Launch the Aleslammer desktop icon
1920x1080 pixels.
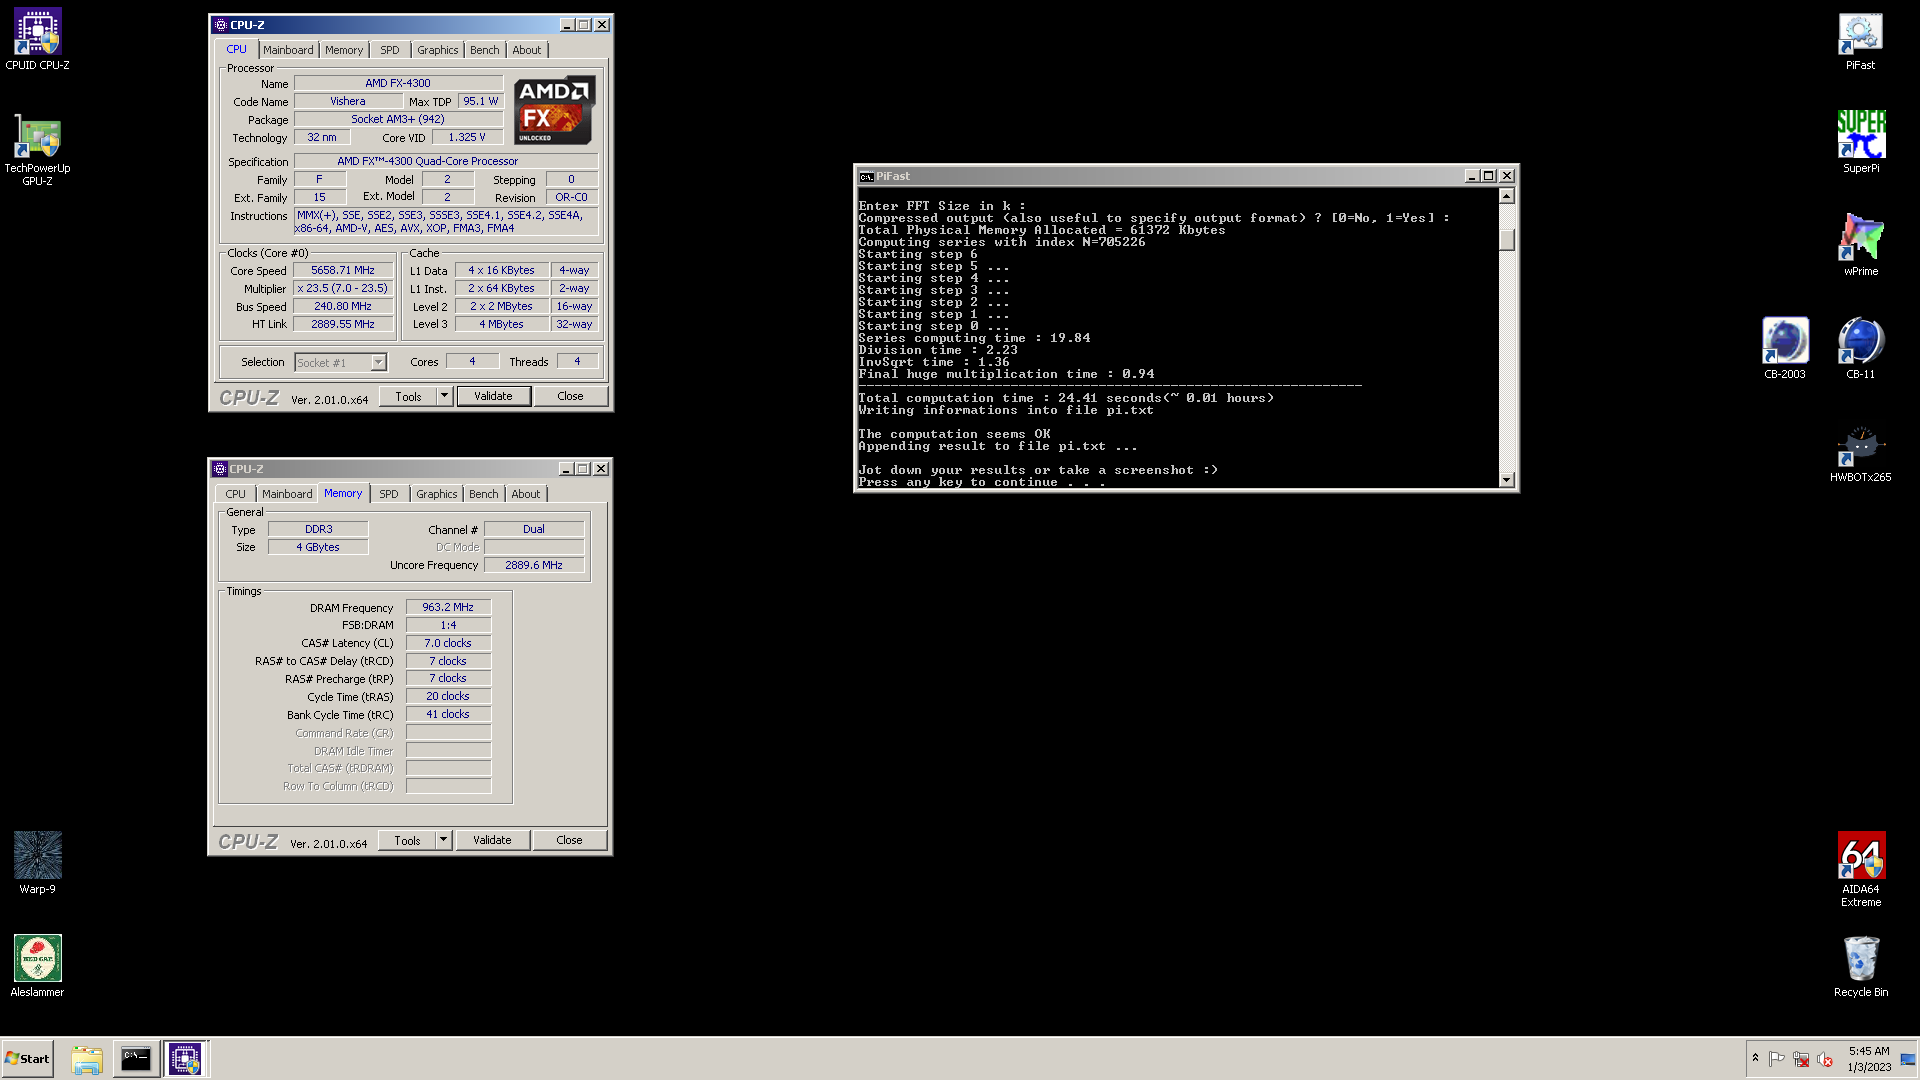click(37, 965)
